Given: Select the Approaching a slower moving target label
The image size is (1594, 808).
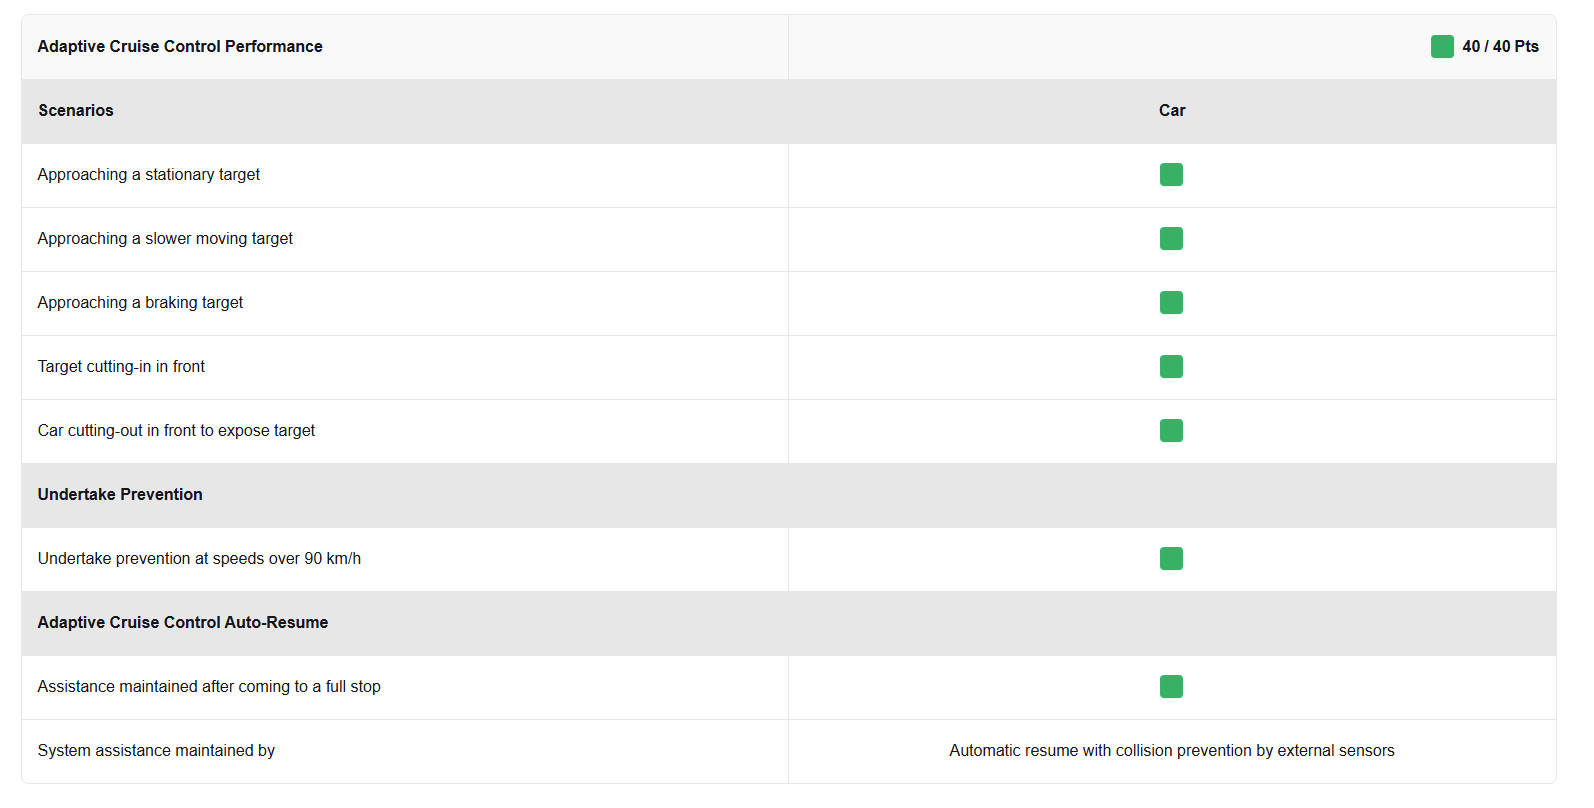Looking at the screenshot, I should [165, 238].
